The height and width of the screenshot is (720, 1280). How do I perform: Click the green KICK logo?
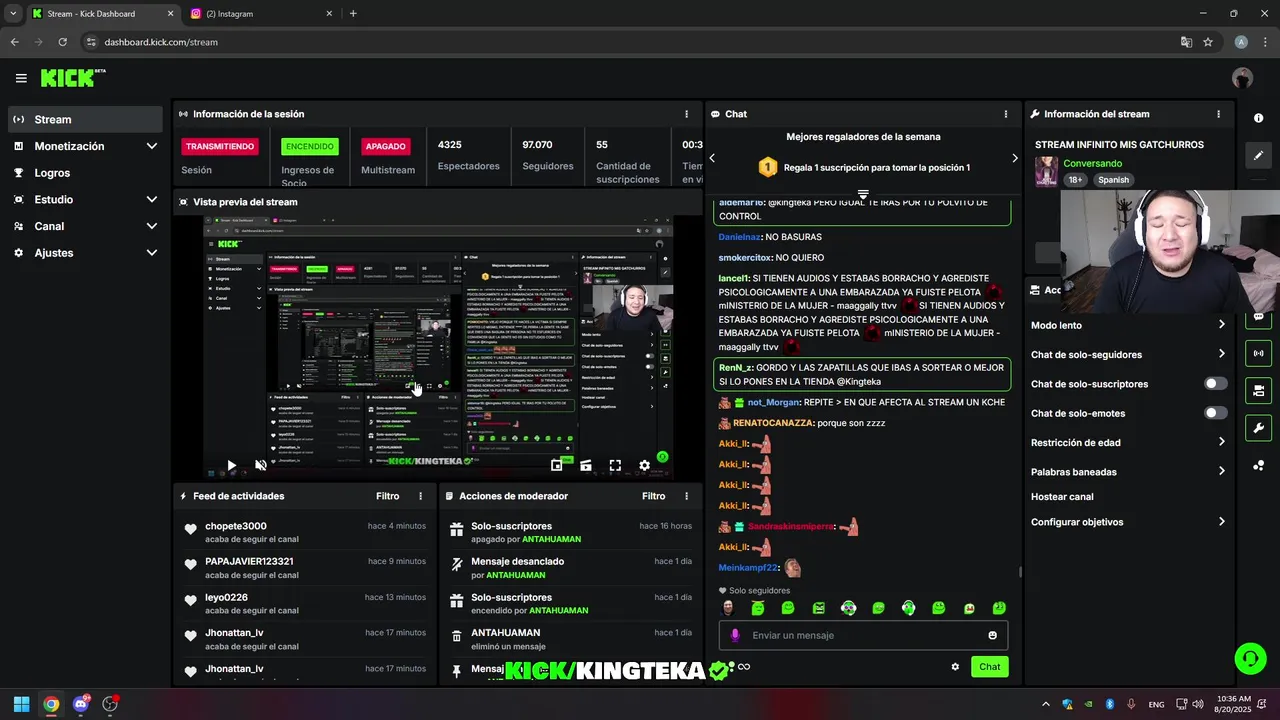click(x=73, y=78)
